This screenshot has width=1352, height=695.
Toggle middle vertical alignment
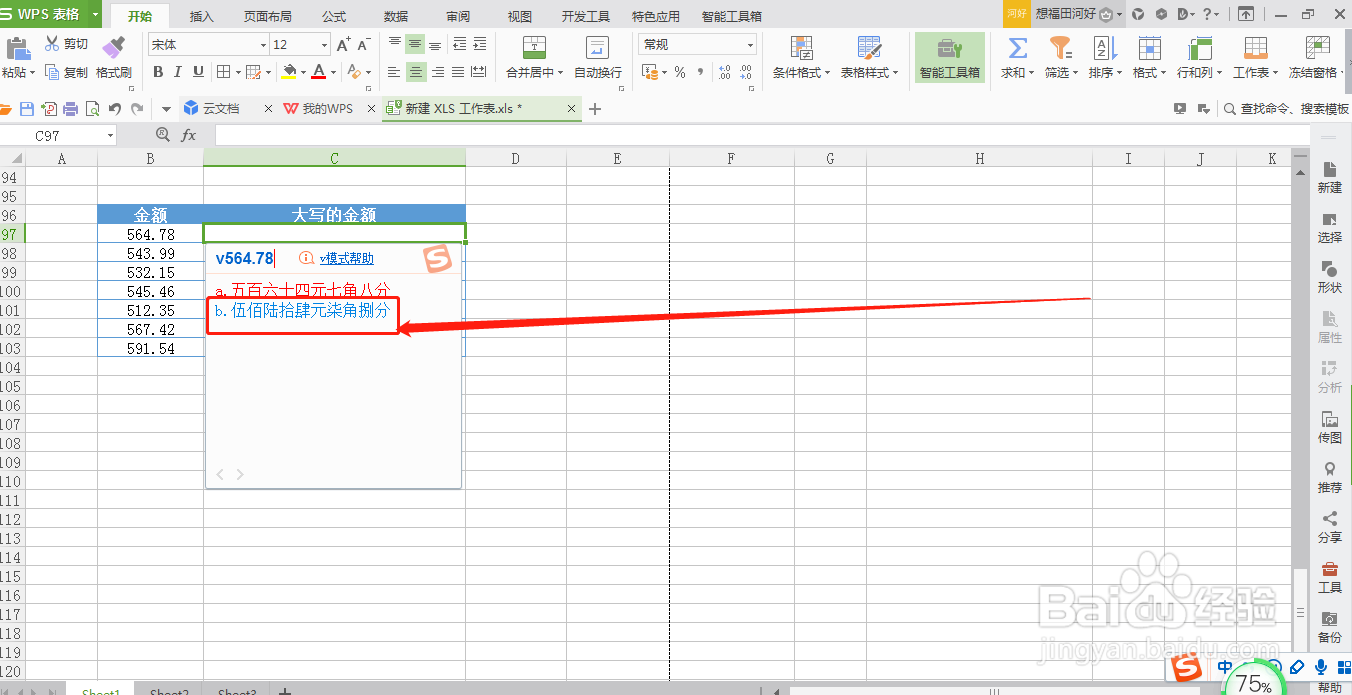415,45
